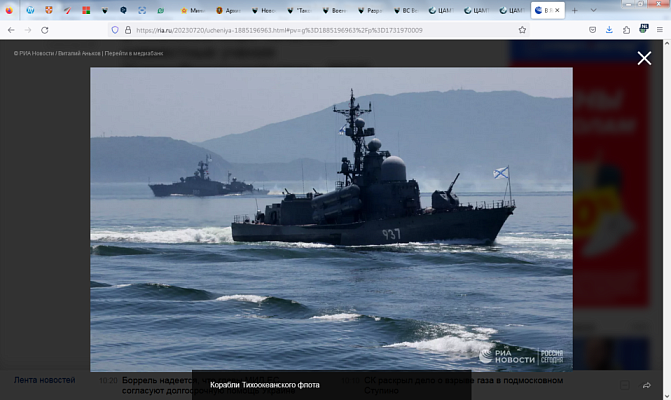
Task: Open Firefox View pinned icon
Action: point(9,10)
